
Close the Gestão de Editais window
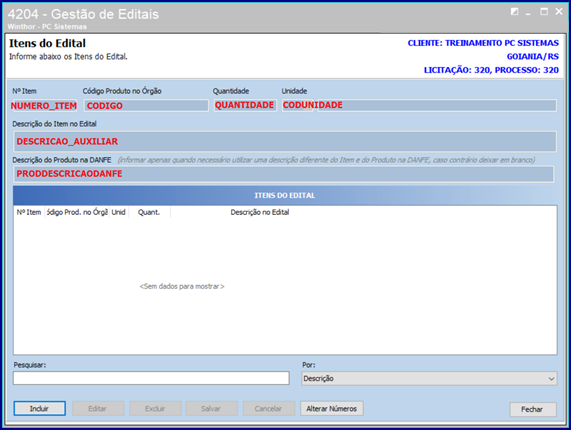click(x=559, y=12)
